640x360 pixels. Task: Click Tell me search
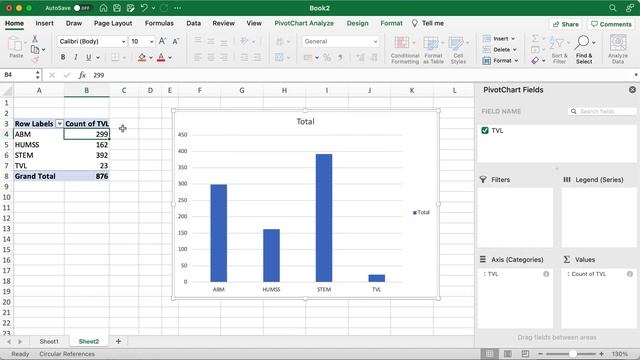(x=428, y=23)
